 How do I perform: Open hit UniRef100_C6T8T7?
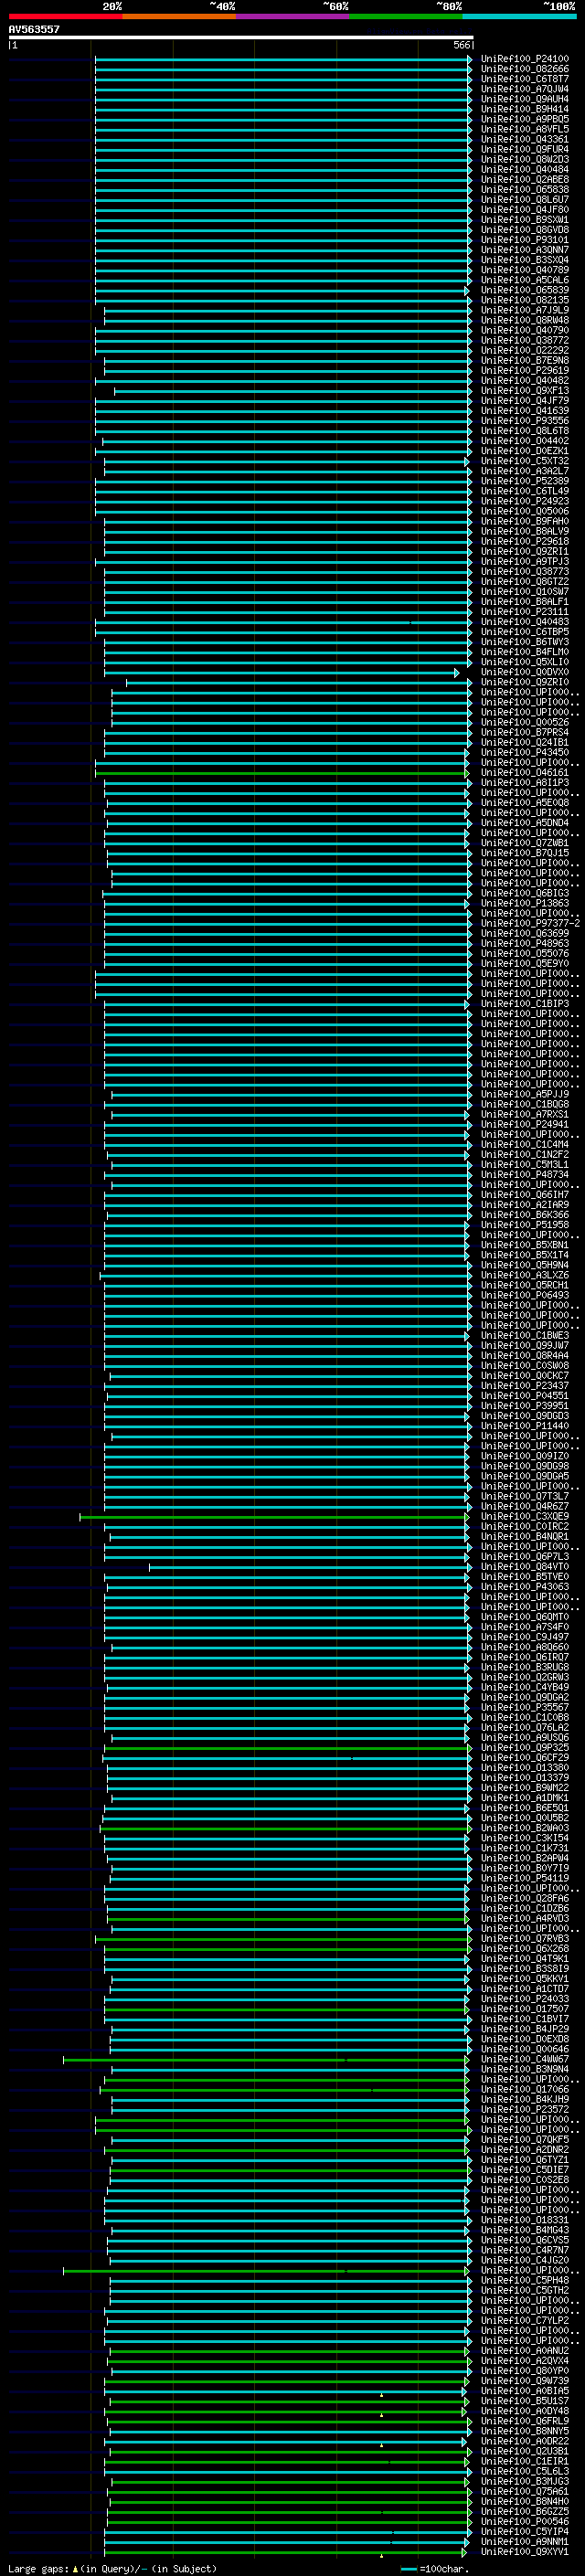tap(525, 79)
